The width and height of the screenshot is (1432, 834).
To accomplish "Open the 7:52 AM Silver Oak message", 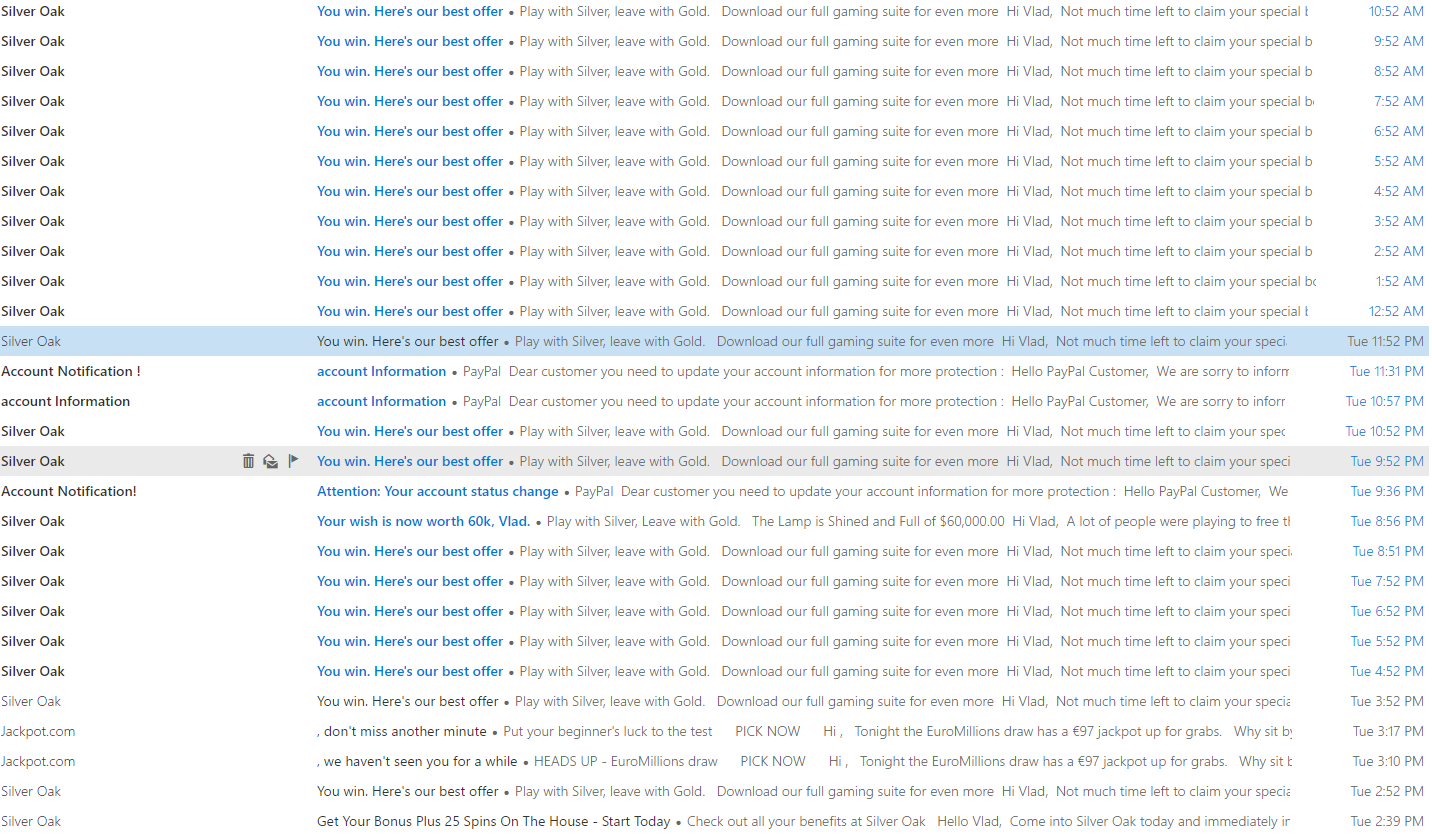I will click(x=716, y=101).
